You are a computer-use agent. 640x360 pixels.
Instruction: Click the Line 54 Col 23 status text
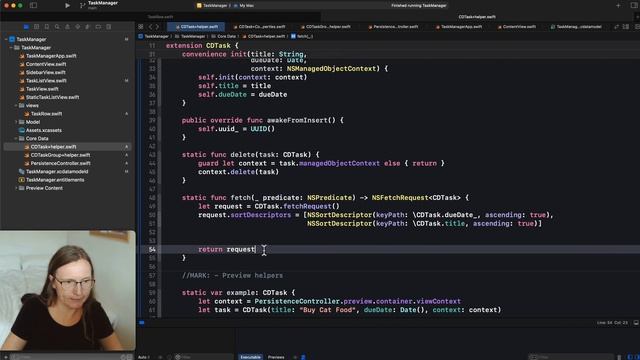(x=612, y=323)
